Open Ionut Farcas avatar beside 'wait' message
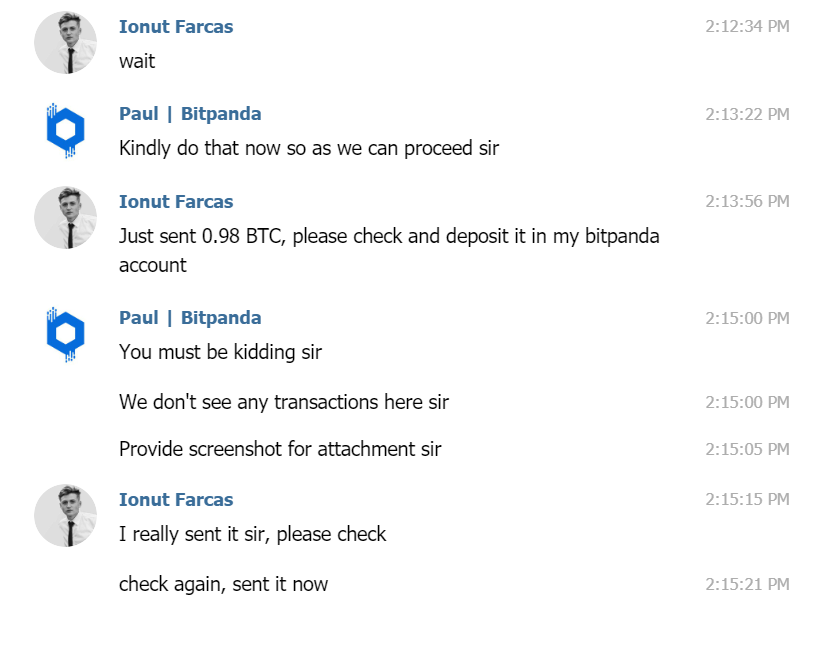The image size is (837, 661). (66, 43)
